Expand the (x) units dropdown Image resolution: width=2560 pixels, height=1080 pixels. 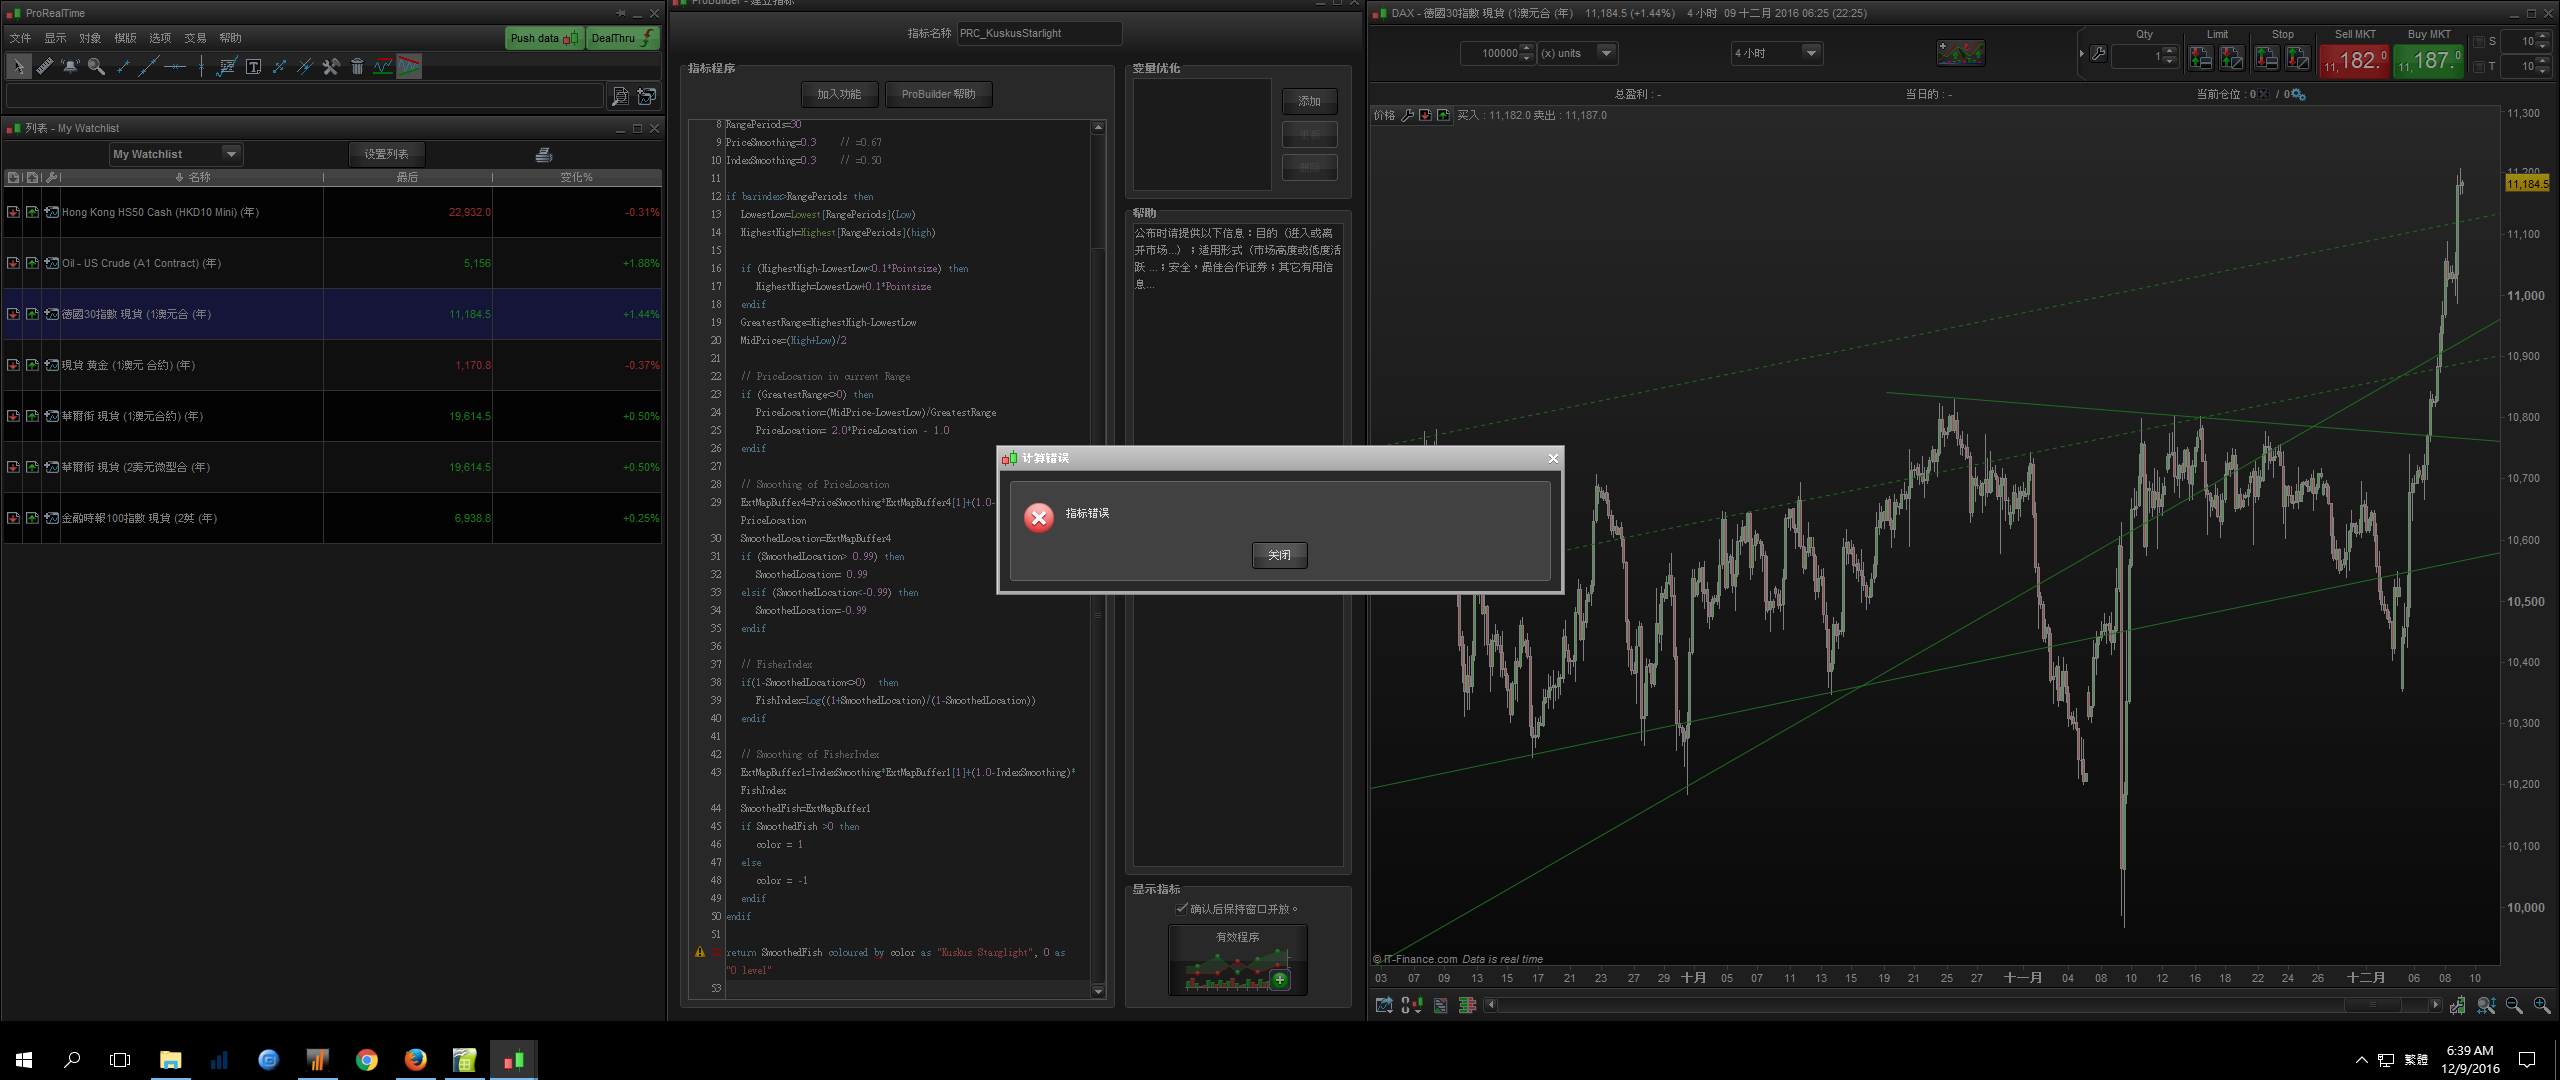(x=1606, y=53)
